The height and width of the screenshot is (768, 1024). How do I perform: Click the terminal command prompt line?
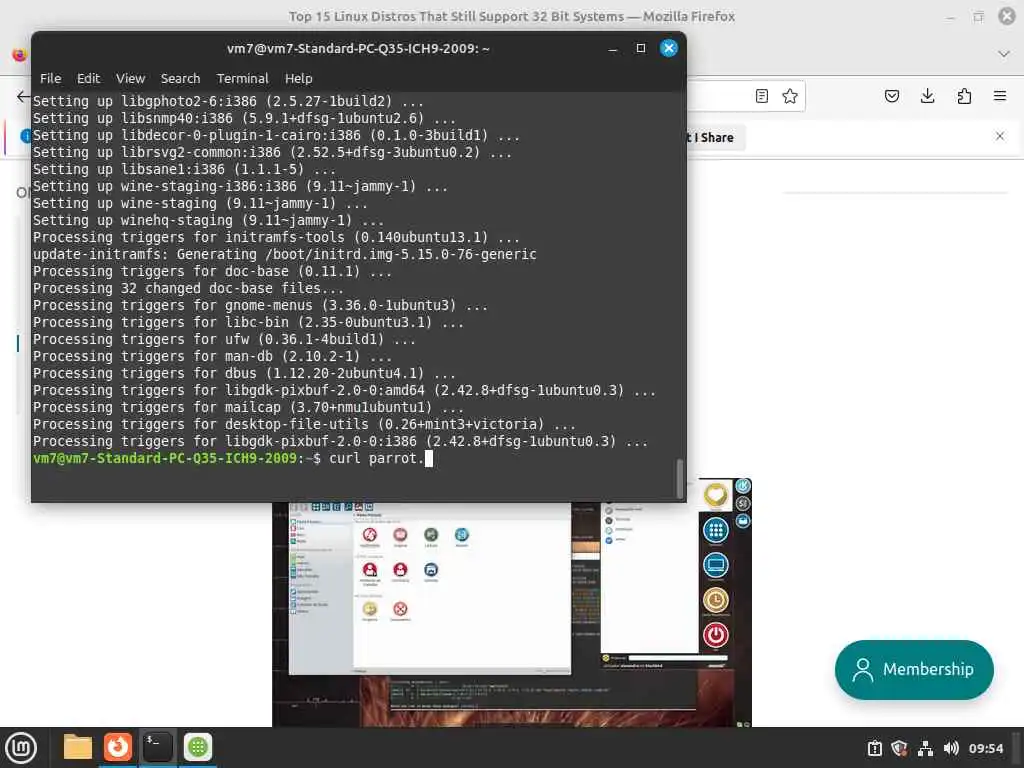[x=233, y=458]
